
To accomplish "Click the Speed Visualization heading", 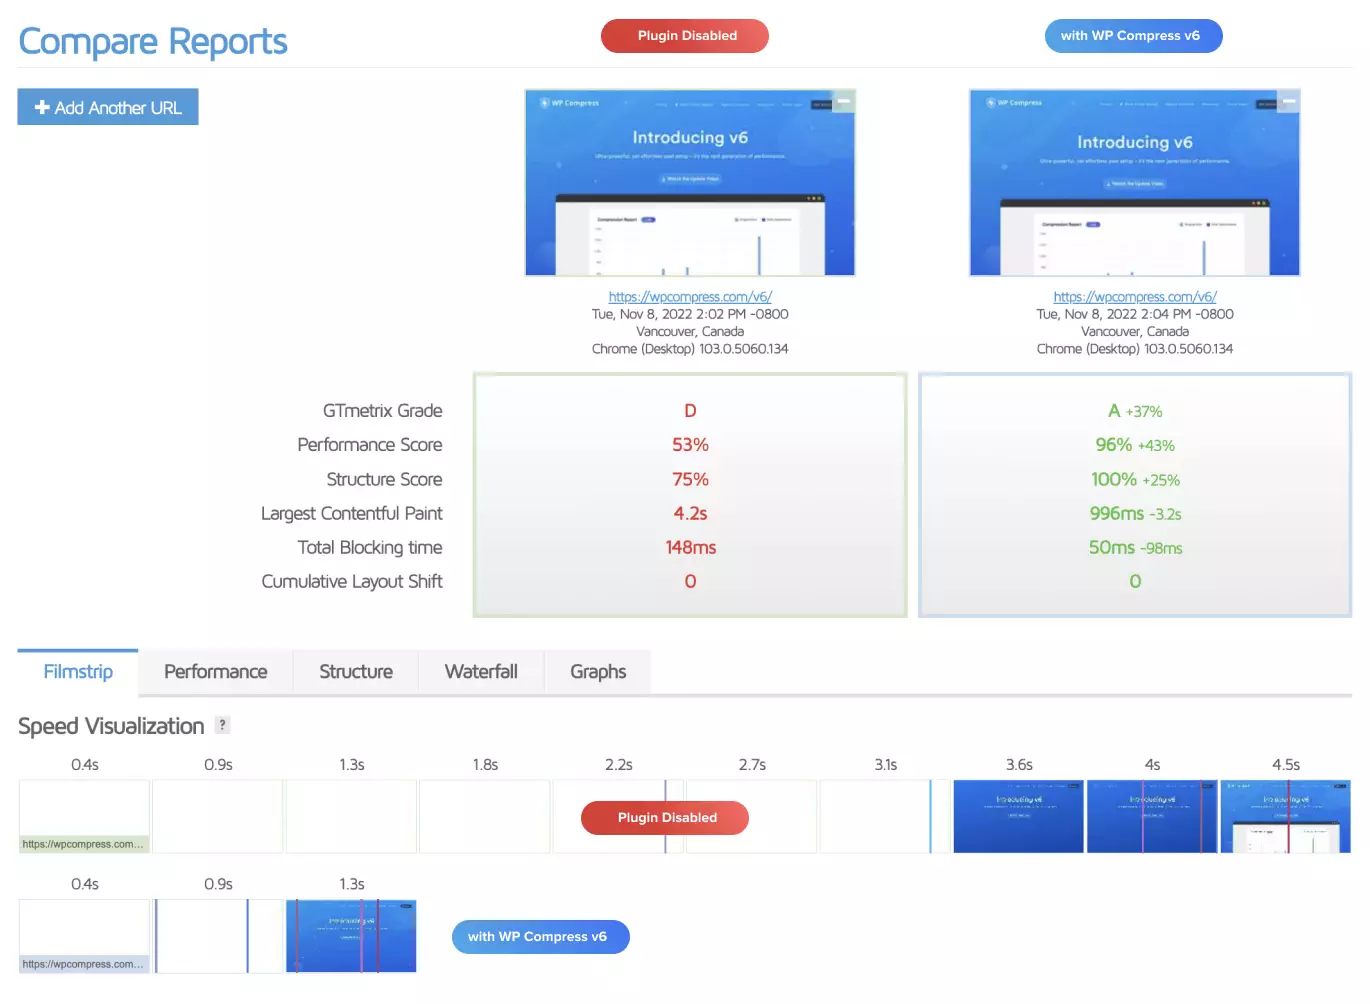I will coord(111,726).
